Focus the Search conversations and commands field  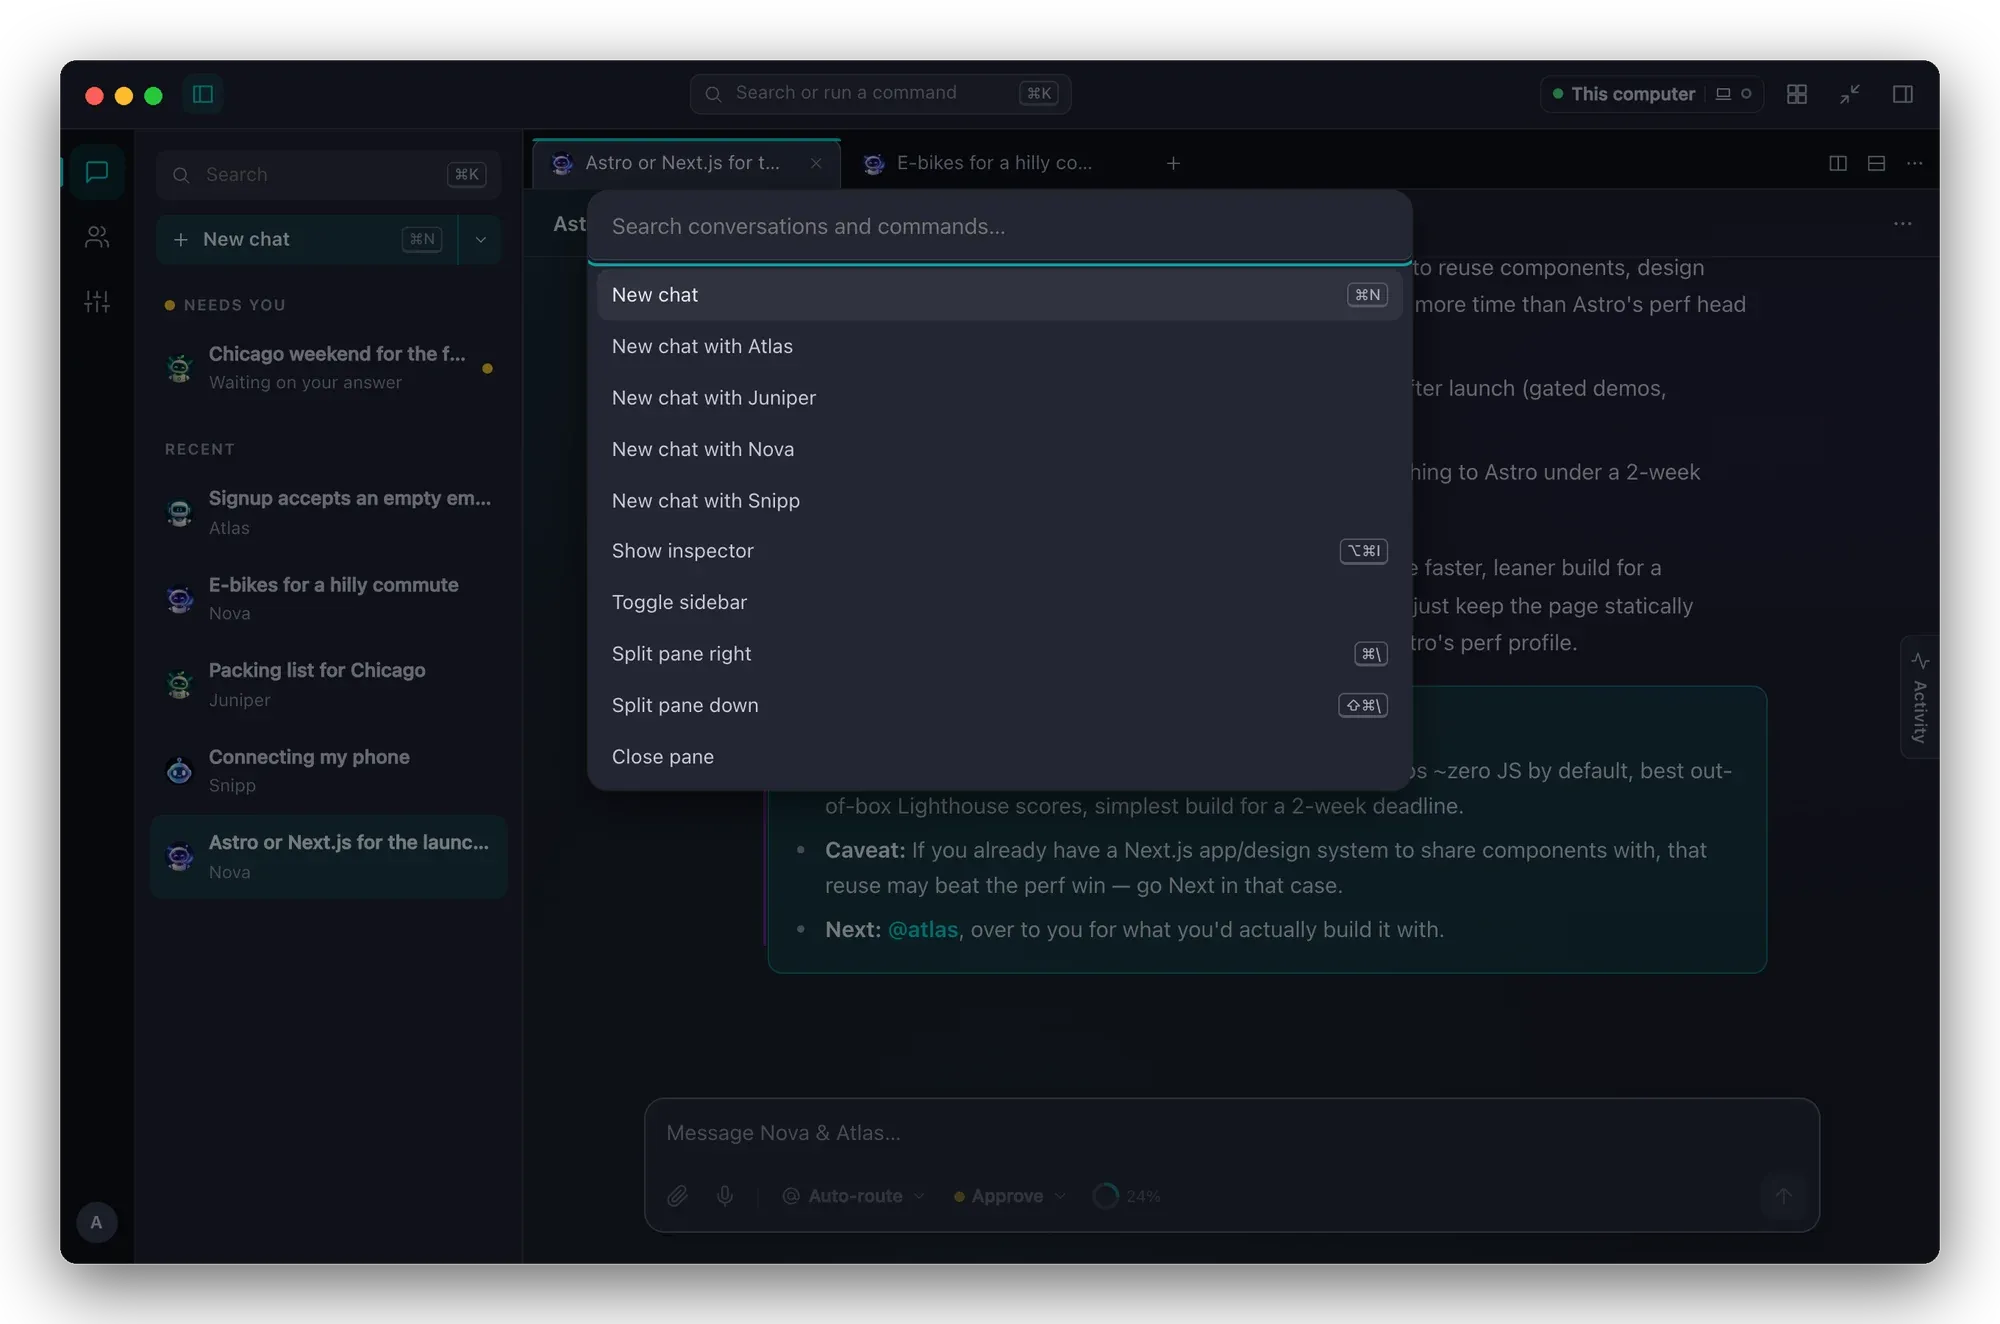pyautogui.click(x=999, y=226)
